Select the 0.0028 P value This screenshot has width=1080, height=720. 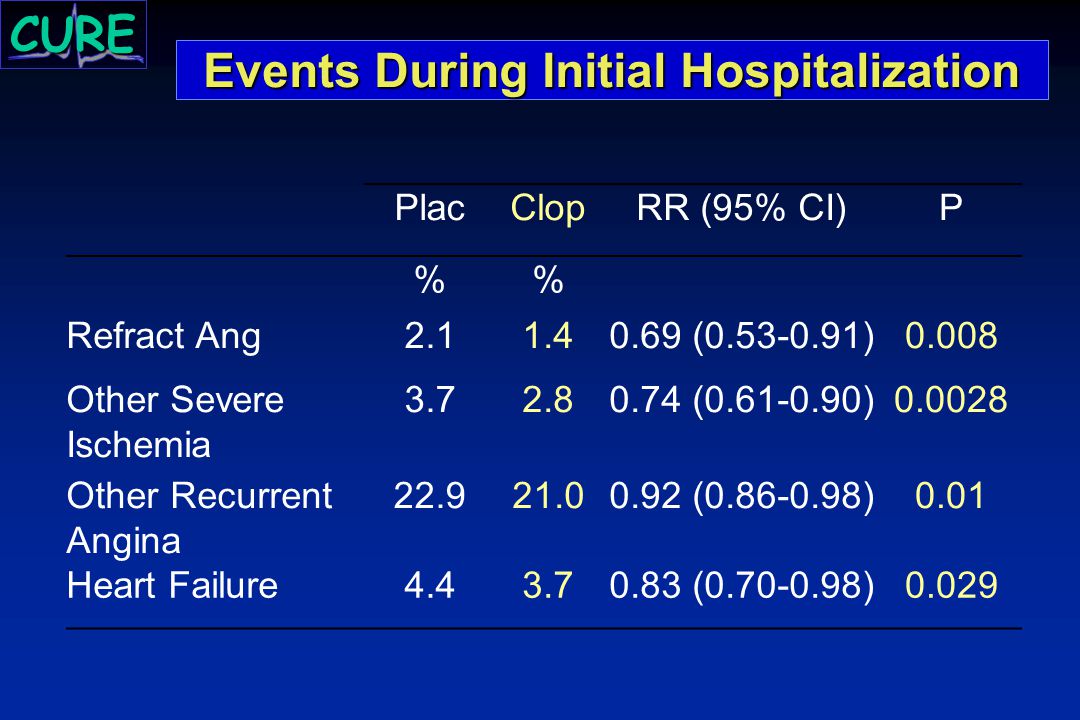[x=951, y=400]
